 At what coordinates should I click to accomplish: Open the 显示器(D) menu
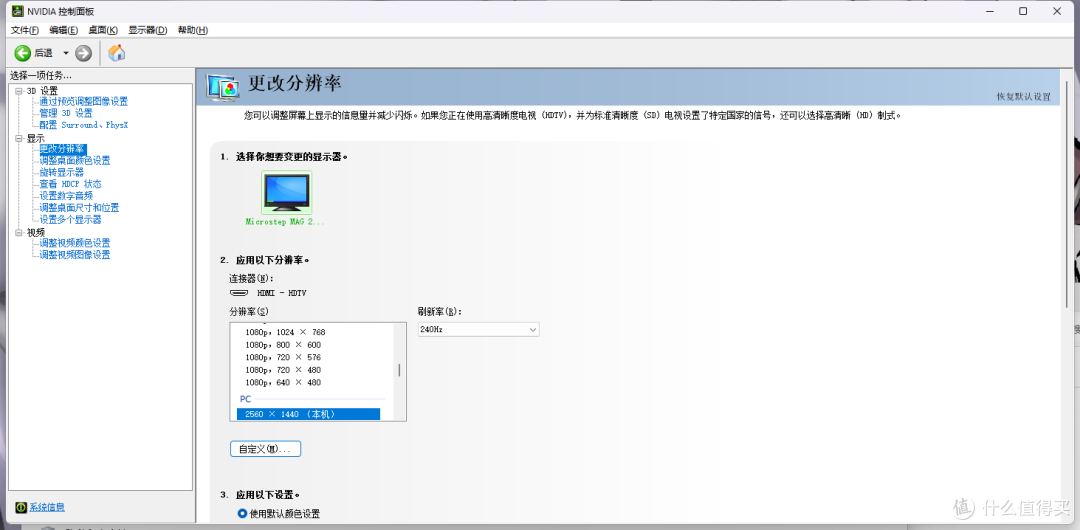tap(147, 30)
